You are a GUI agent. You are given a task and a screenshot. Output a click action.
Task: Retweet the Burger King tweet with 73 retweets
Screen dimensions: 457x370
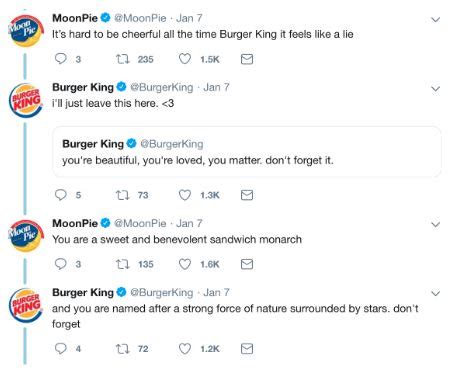pyautogui.click(x=122, y=195)
